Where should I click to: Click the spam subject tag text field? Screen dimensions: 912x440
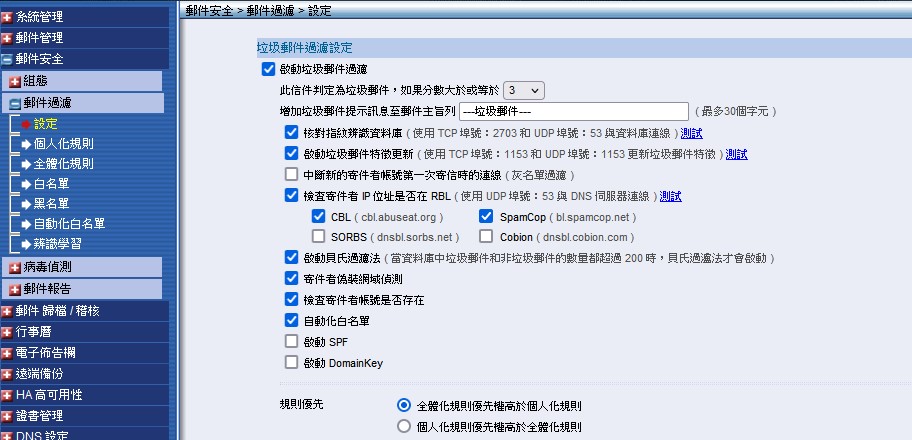(x=574, y=111)
